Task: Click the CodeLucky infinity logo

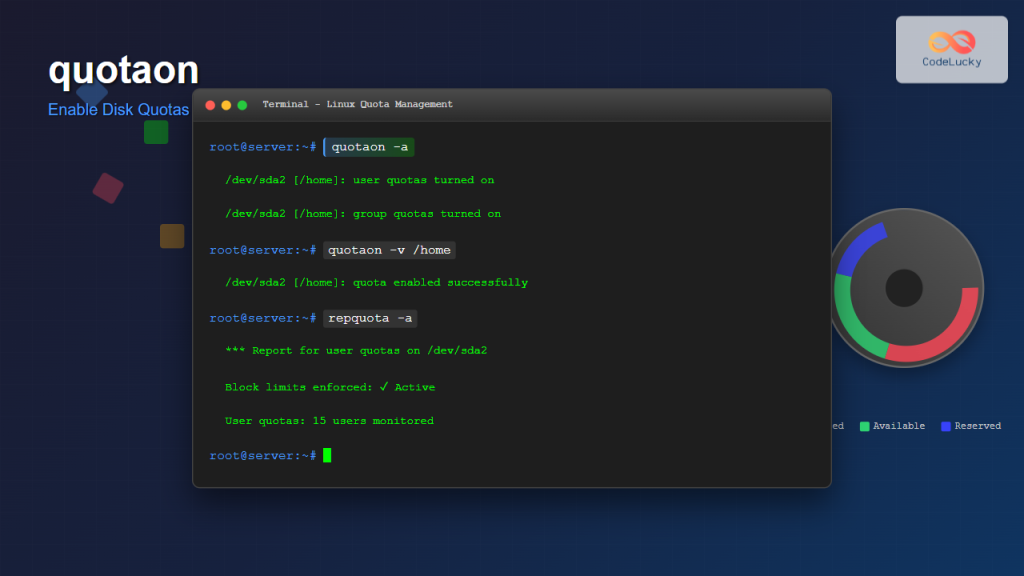Action: coord(952,42)
